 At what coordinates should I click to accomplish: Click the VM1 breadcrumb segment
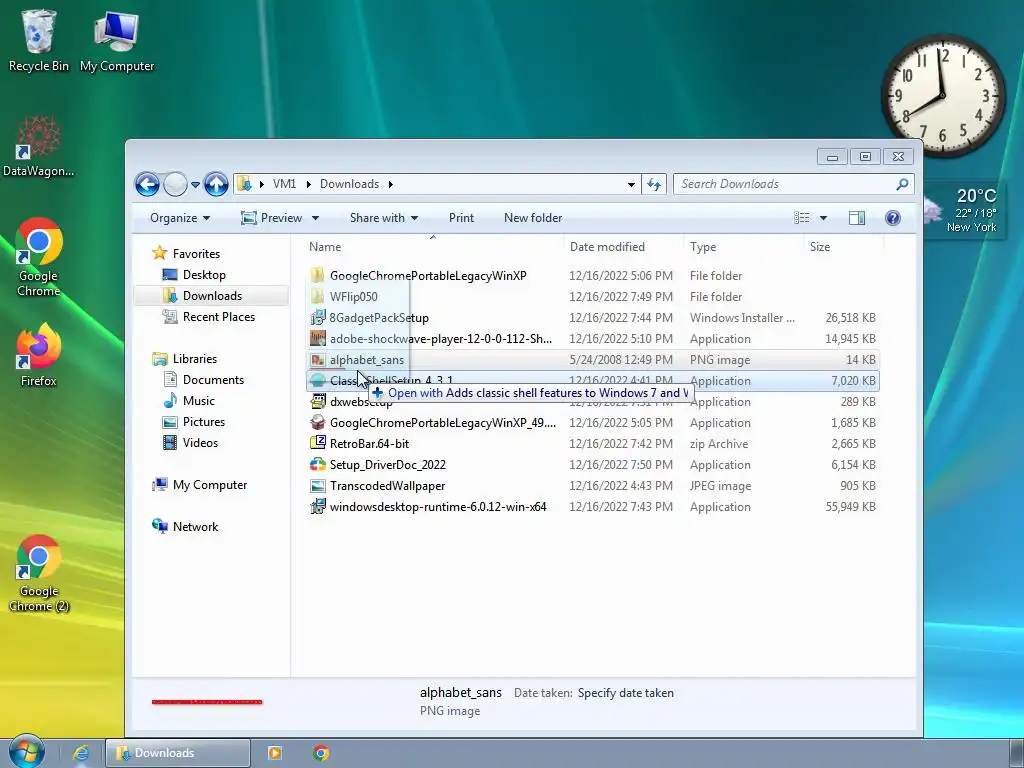[284, 184]
